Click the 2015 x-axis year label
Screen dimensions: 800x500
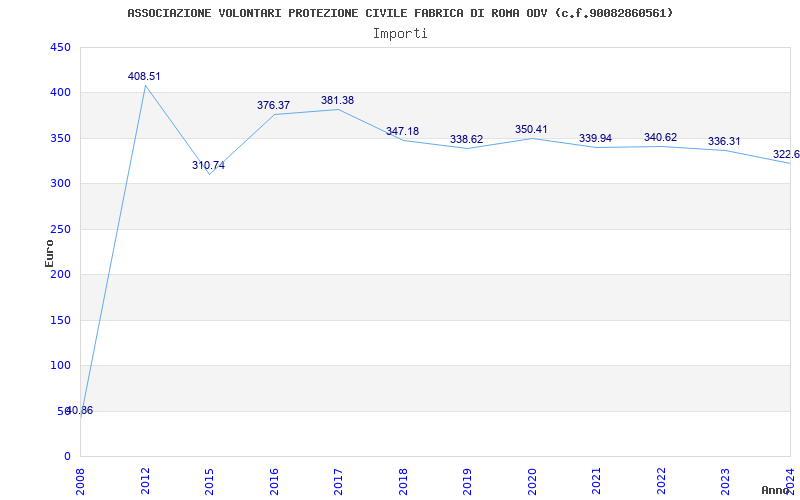coord(210,480)
